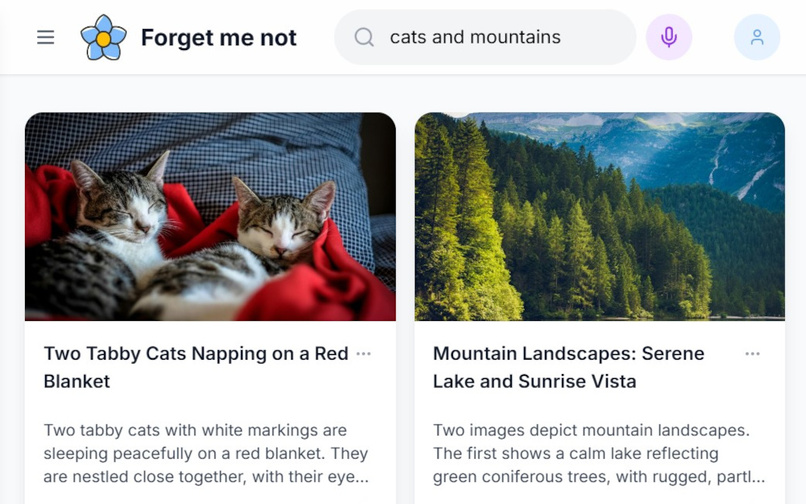This screenshot has height=504, width=806.
Task: Click the blue forget-me-not flower logo
Action: point(103,37)
